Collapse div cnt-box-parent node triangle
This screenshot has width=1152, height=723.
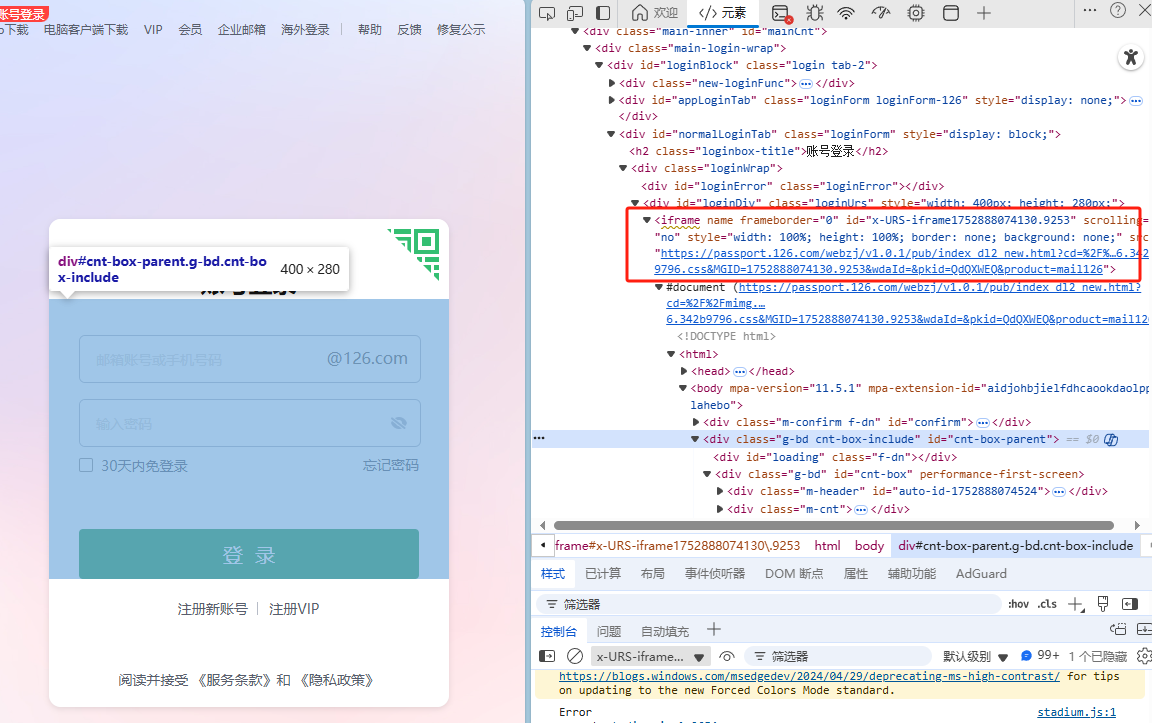695,439
